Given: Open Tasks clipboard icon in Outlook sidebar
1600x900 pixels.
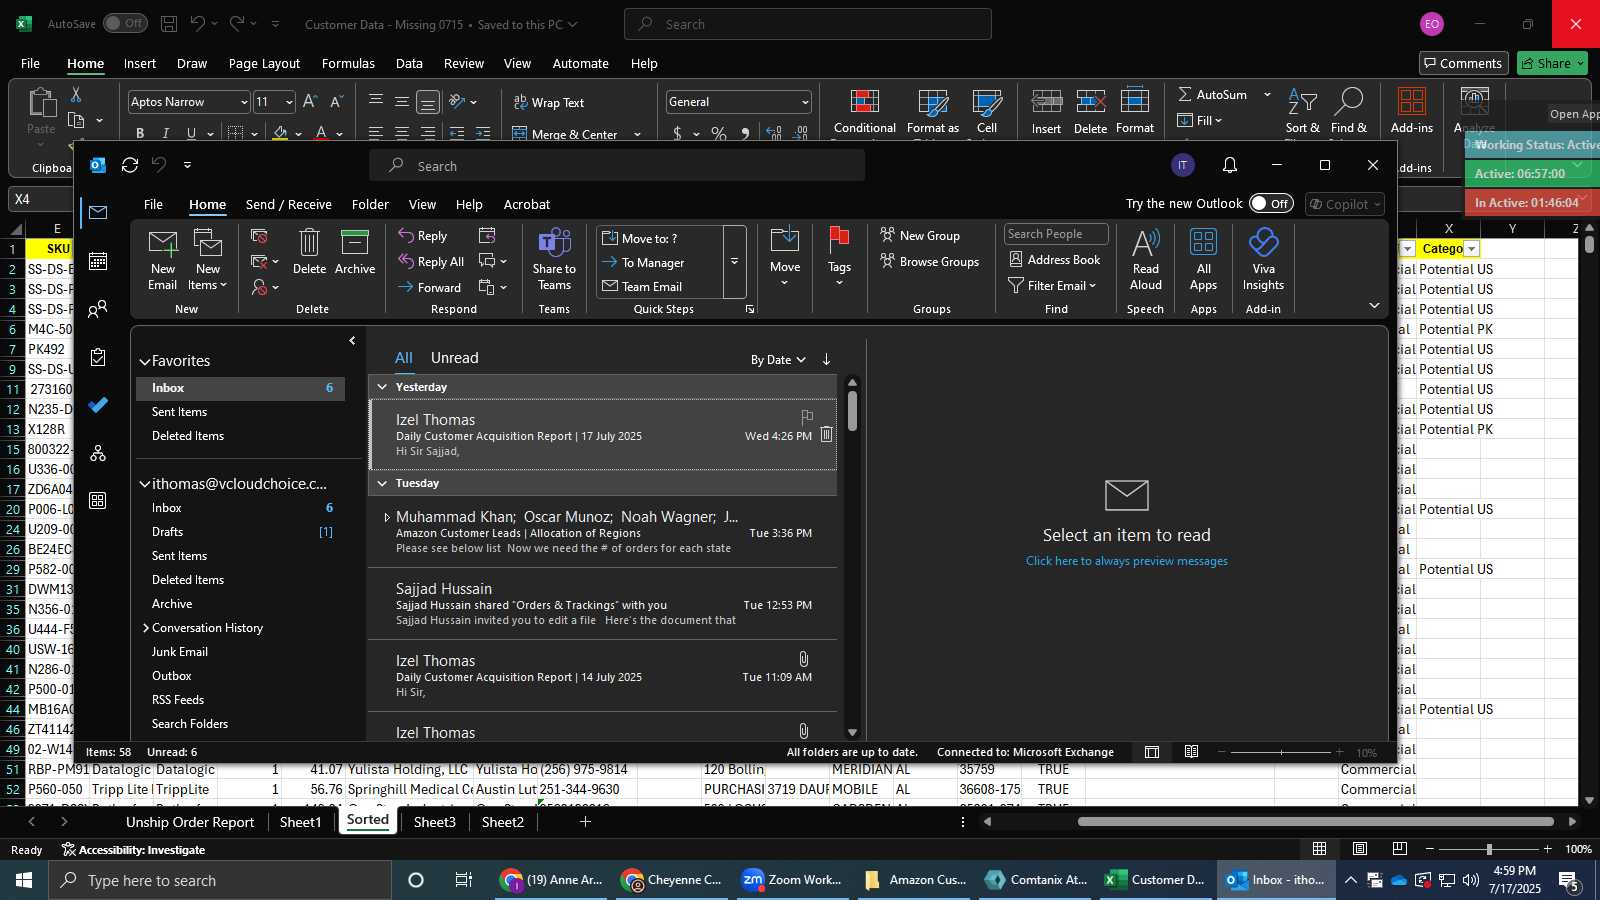Looking at the screenshot, I should pos(98,357).
